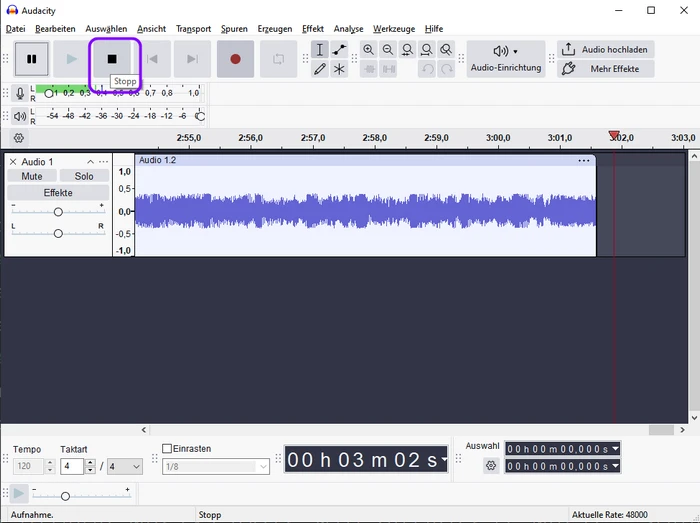Click the Audio hochladen button
The width and height of the screenshot is (700, 523).
pyautogui.click(x=606, y=50)
